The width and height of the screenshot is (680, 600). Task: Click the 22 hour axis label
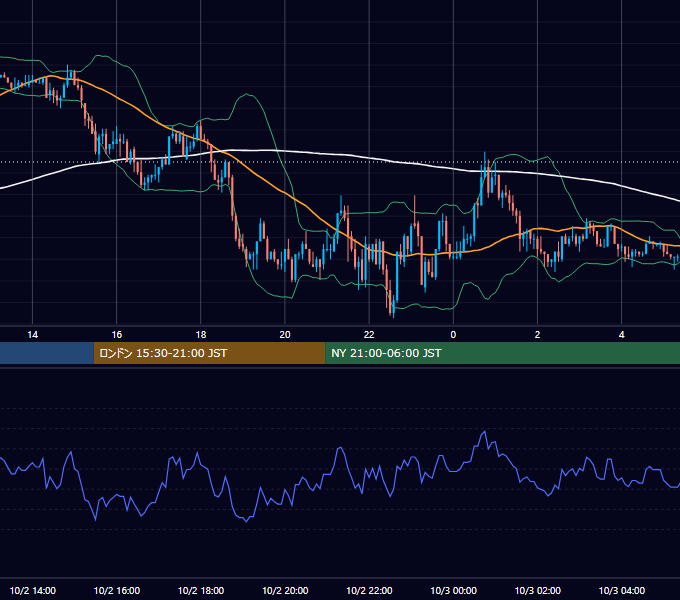click(369, 335)
